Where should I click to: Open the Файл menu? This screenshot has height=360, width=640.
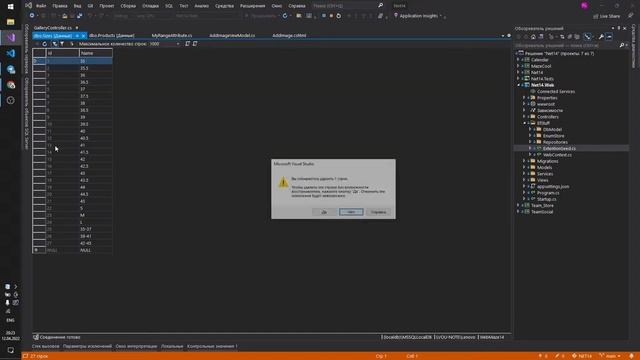pos(41,6)
